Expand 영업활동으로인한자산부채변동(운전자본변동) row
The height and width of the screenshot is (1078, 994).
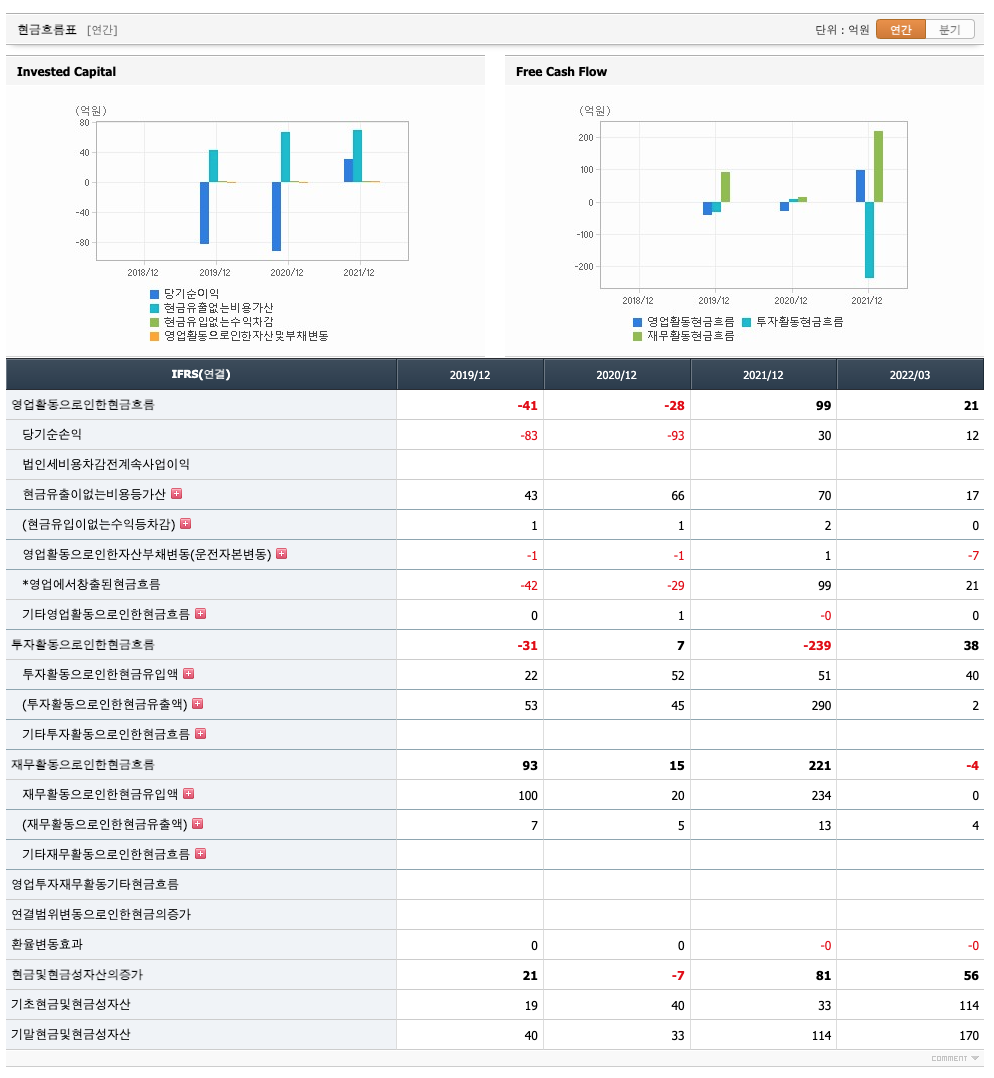tap(281, 553)
